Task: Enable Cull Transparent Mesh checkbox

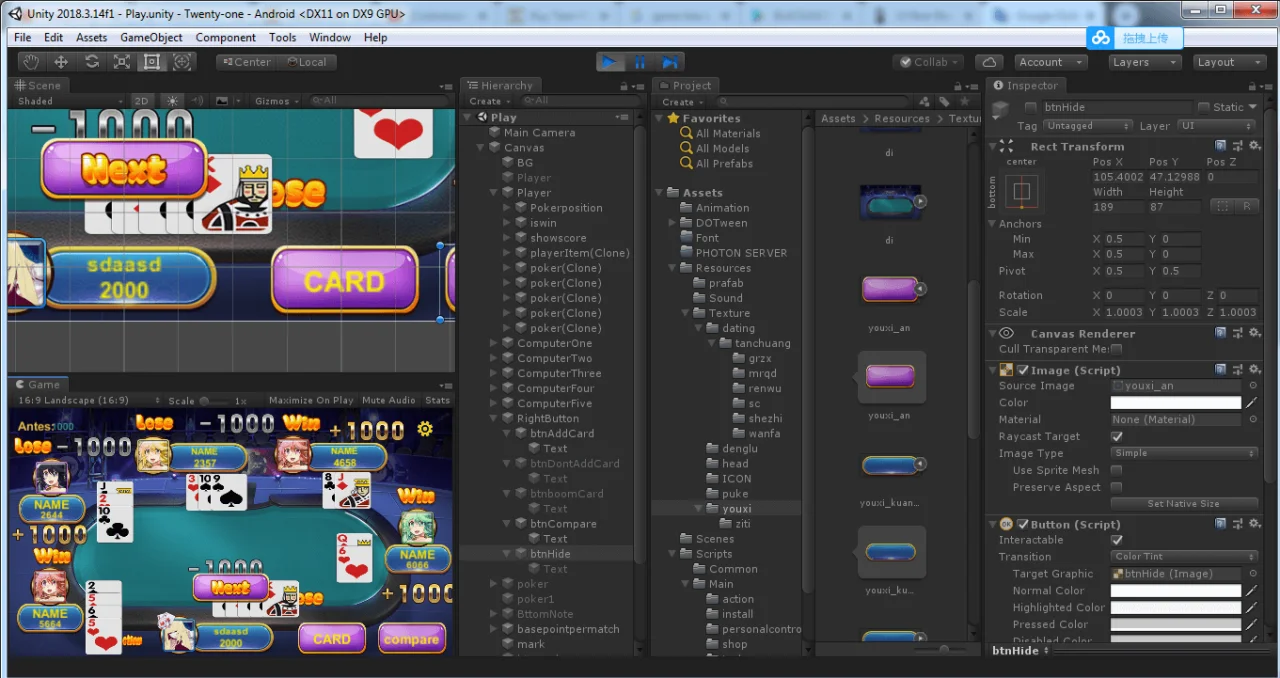Action: [x=1116, y=349]
